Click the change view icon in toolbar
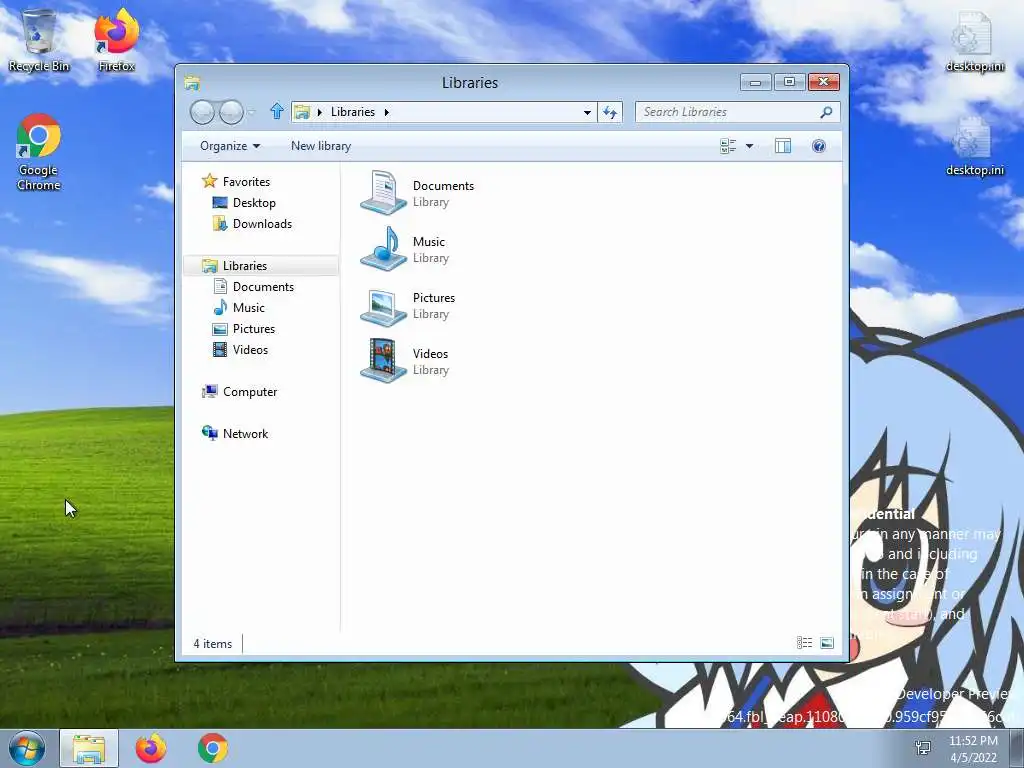 click(728, 146)
